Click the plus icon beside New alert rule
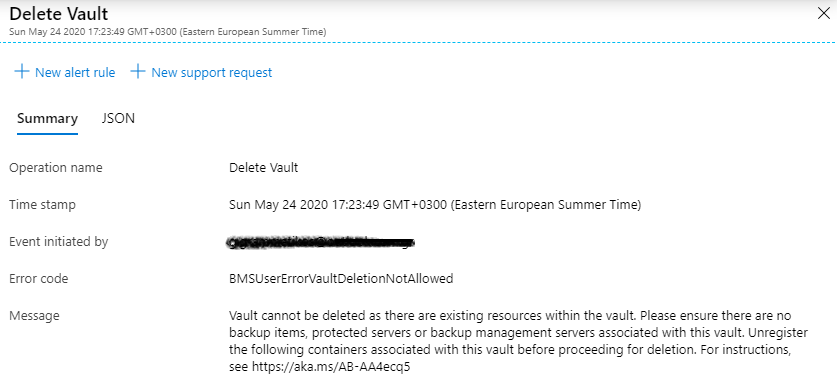 pyautogui.click(x=21, y=72)
